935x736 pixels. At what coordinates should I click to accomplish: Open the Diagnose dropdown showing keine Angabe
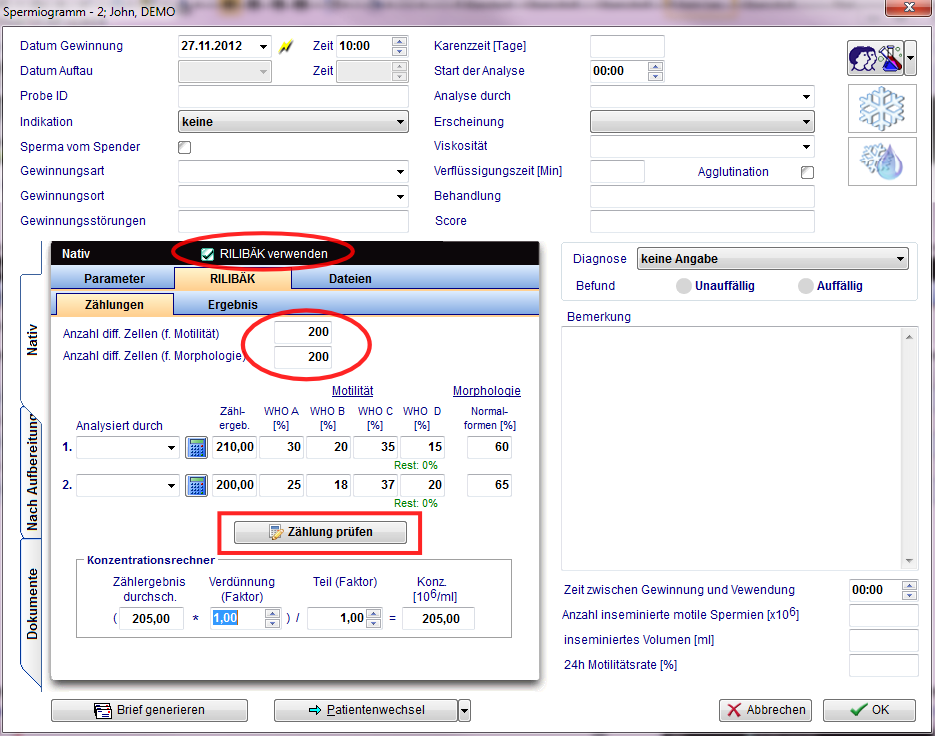[x=773, y=259]
